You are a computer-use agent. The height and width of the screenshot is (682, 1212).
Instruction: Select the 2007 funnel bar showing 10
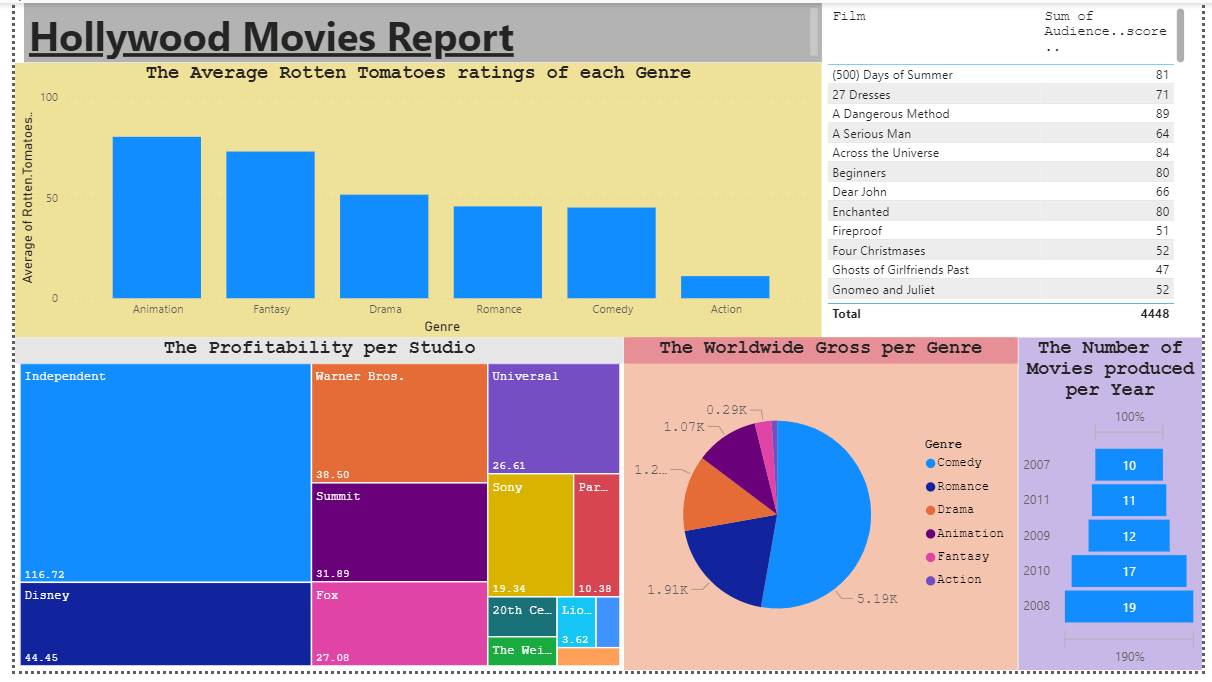pos(1129,464)
